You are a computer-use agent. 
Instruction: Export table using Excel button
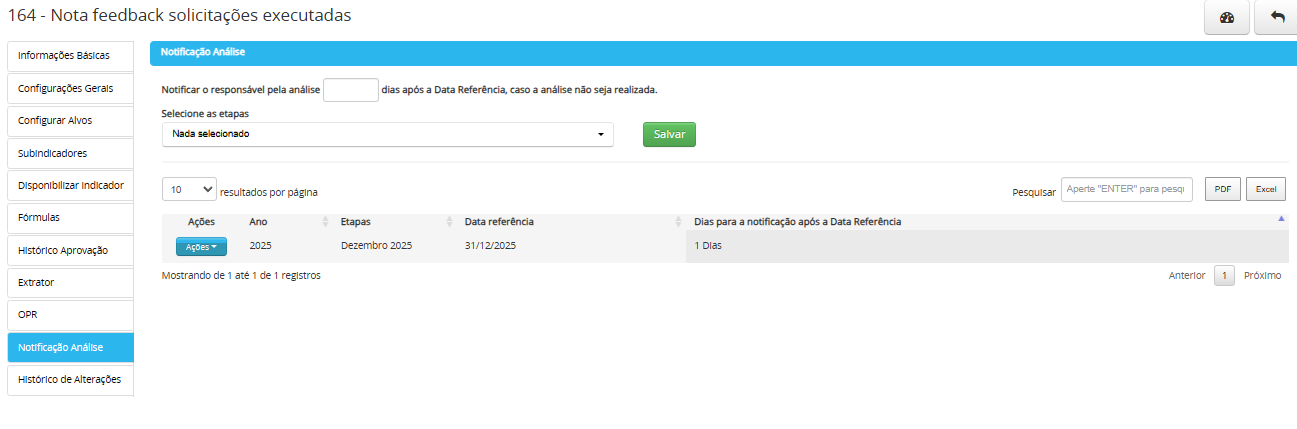point(1265,189)
